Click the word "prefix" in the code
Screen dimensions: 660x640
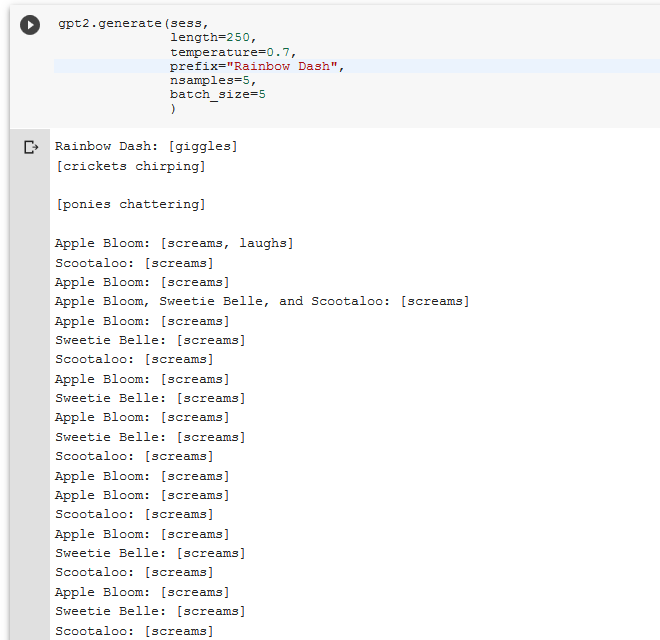[193, 66]
